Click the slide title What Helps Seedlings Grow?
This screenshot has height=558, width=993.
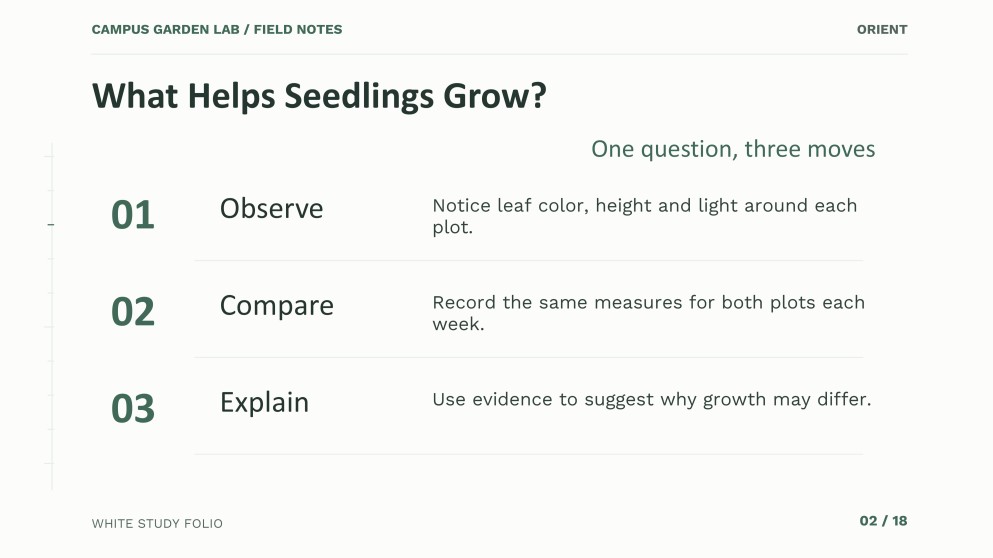pos(319,97)
